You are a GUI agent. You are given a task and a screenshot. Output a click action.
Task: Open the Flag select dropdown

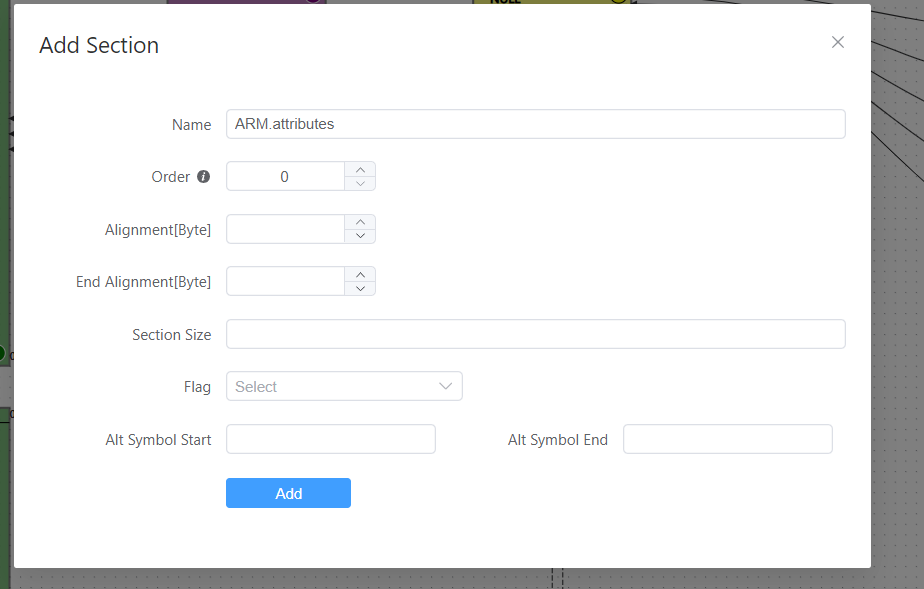[344, 387]
